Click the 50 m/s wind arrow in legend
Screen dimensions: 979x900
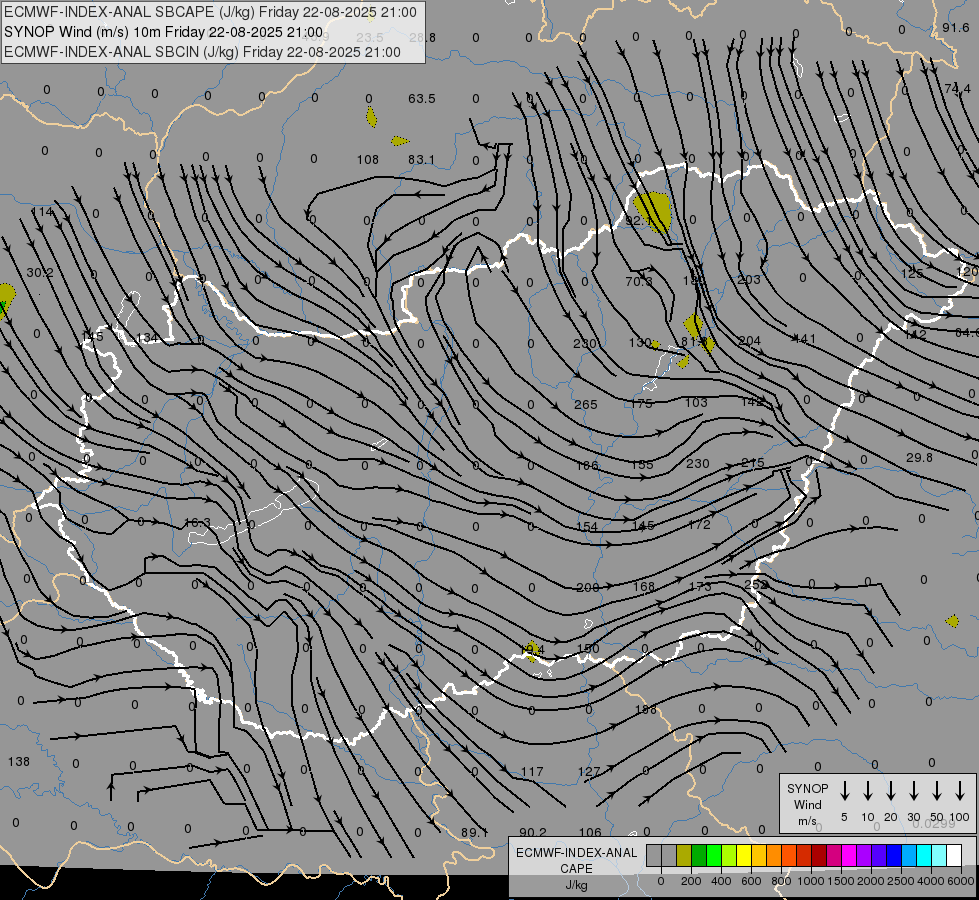pos(937,791)
